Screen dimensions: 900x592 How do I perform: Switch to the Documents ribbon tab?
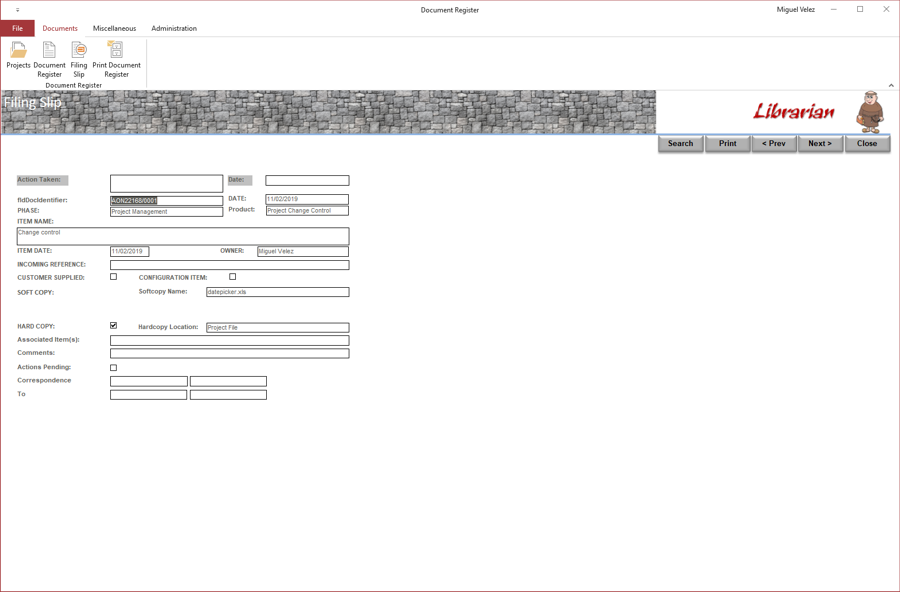point(60,28)
